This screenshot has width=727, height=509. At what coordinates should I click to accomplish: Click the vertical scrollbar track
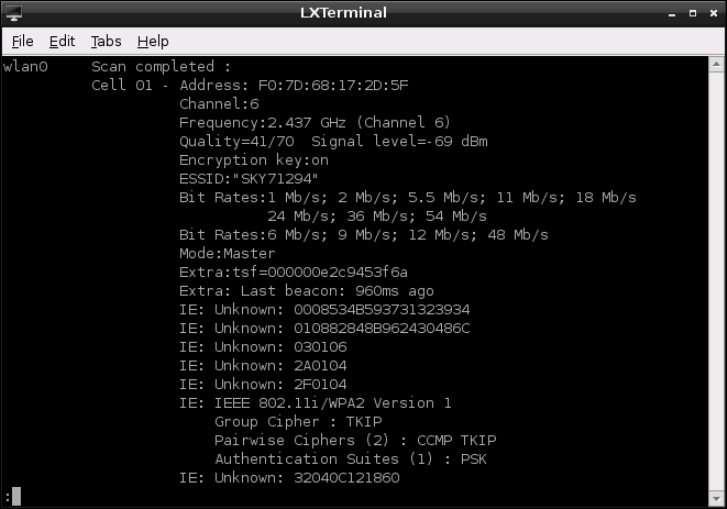[x=716, y=280]
